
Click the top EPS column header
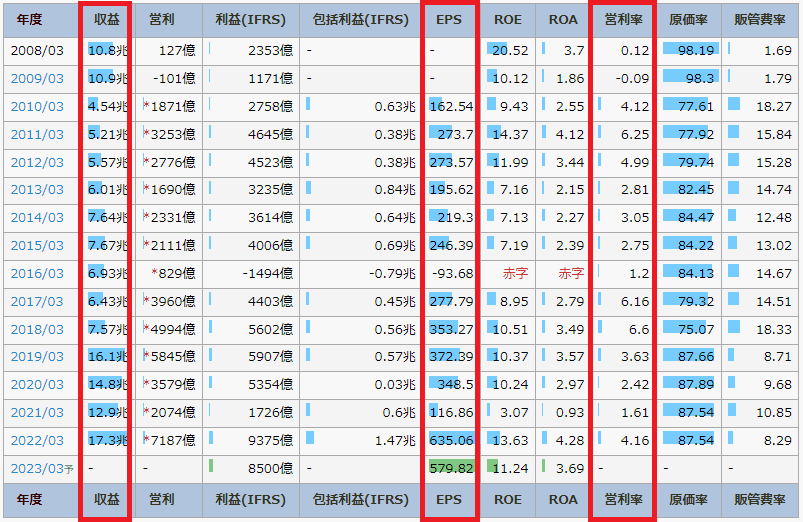pyautogui.click(x=449, y=19)
